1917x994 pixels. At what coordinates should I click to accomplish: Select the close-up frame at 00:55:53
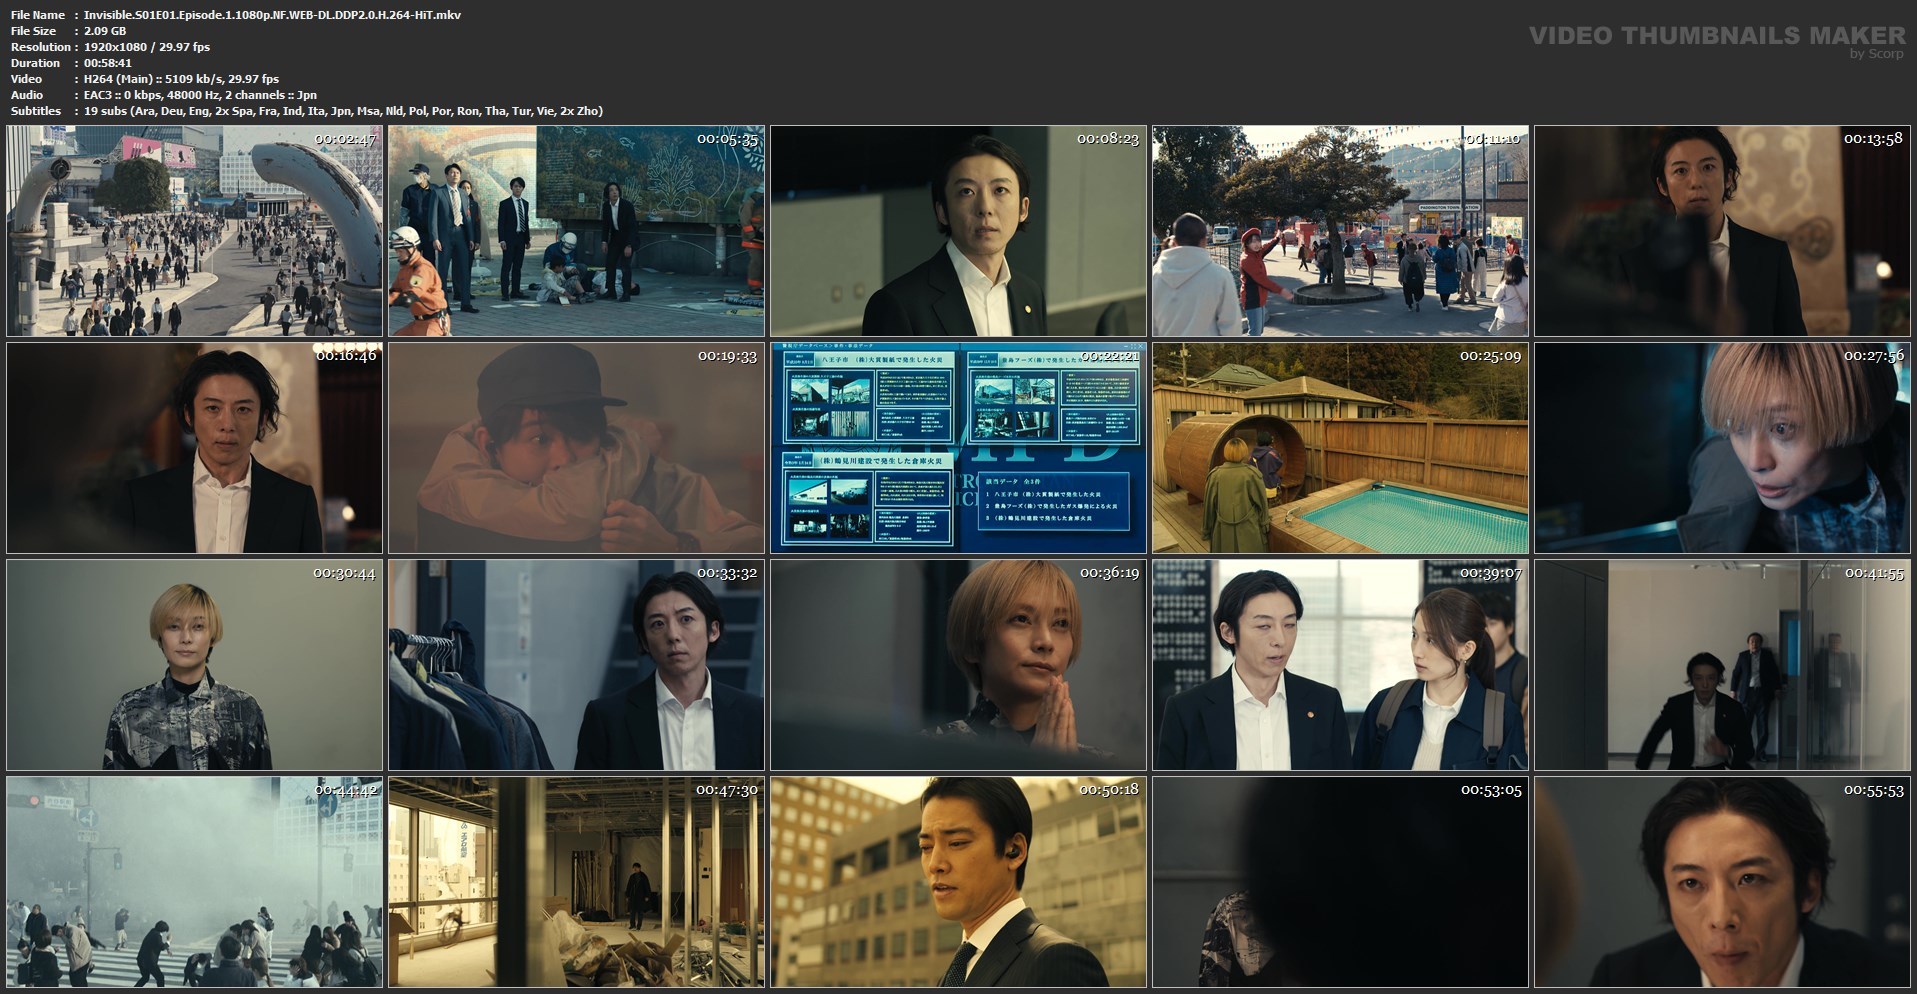coord(1722,882)
